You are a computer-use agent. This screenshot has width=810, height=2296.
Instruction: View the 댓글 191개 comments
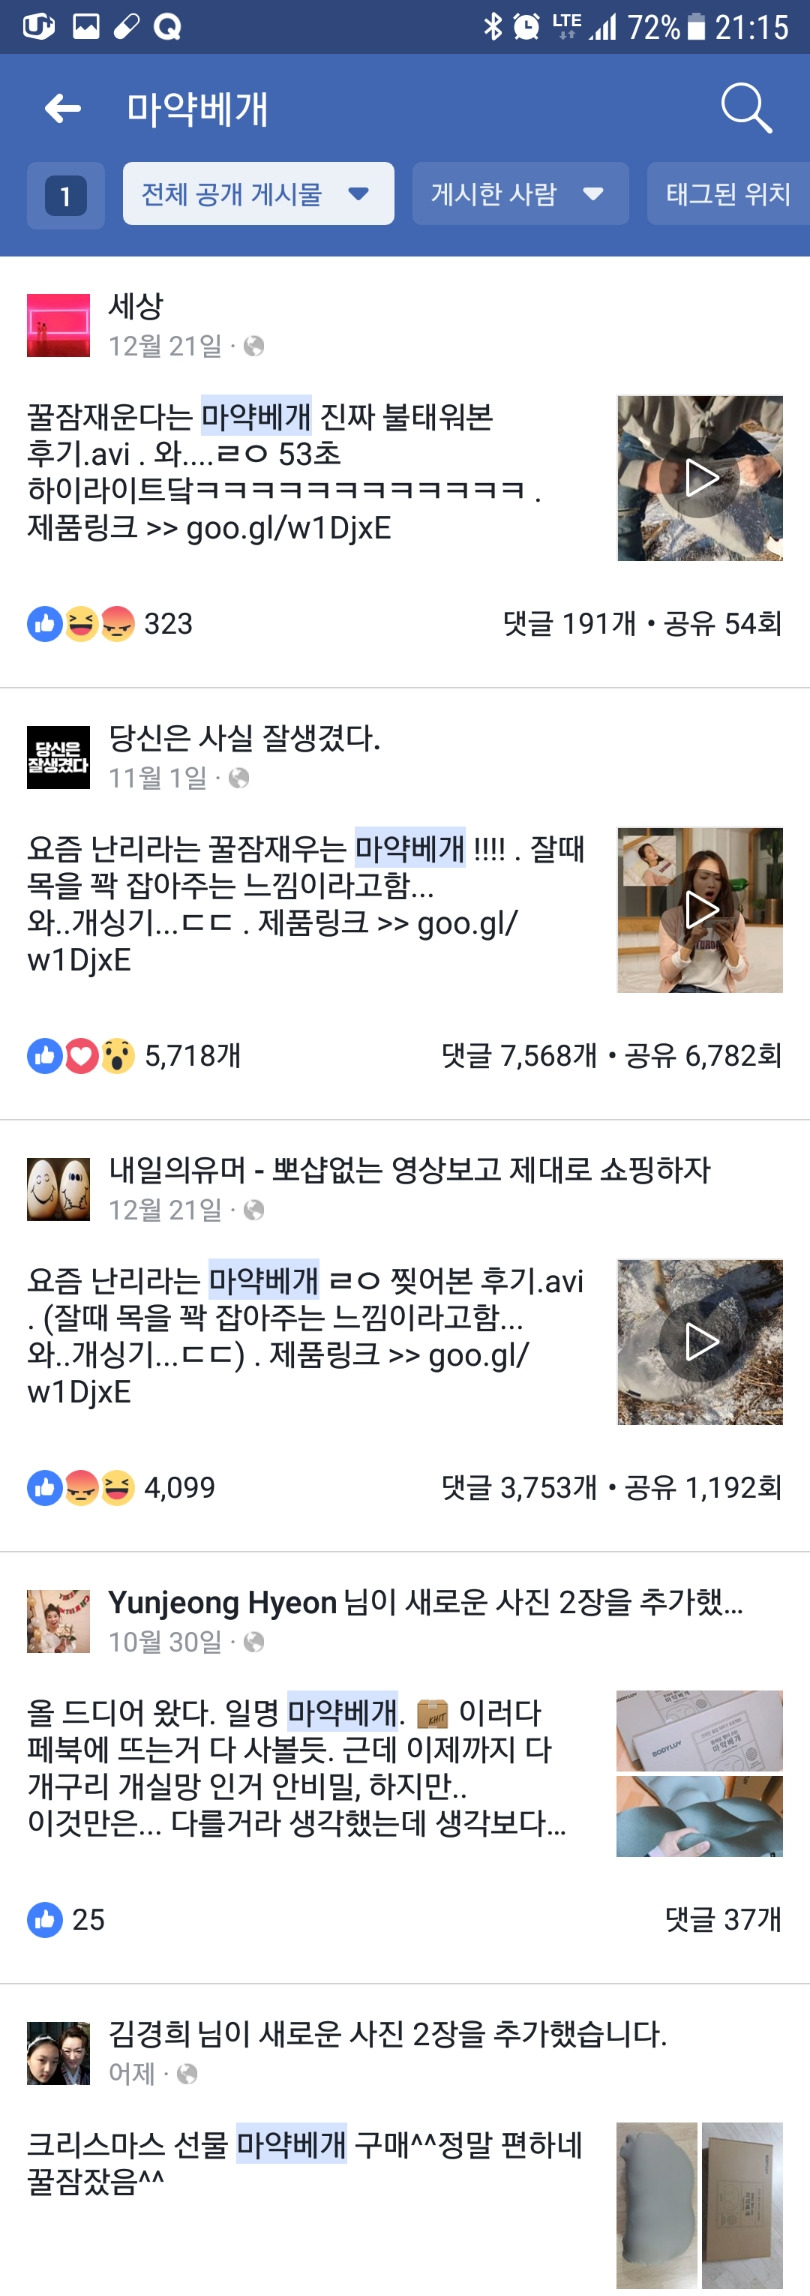(x=569, y=624)
